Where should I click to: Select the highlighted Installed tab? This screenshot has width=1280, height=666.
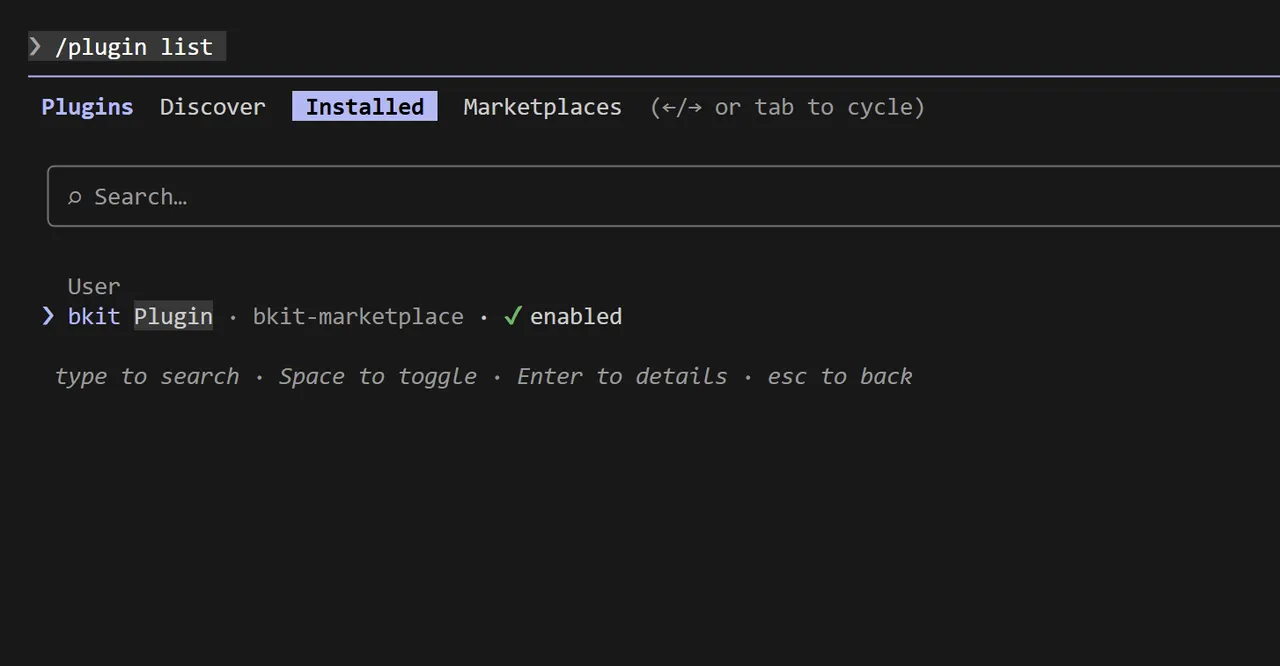(x=364, y=107)
